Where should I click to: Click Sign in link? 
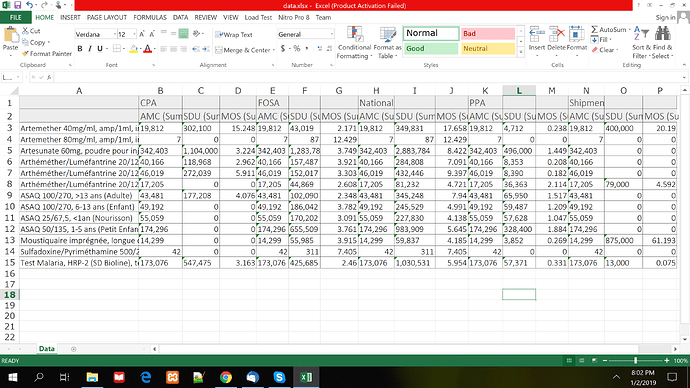tap(665, 18)
